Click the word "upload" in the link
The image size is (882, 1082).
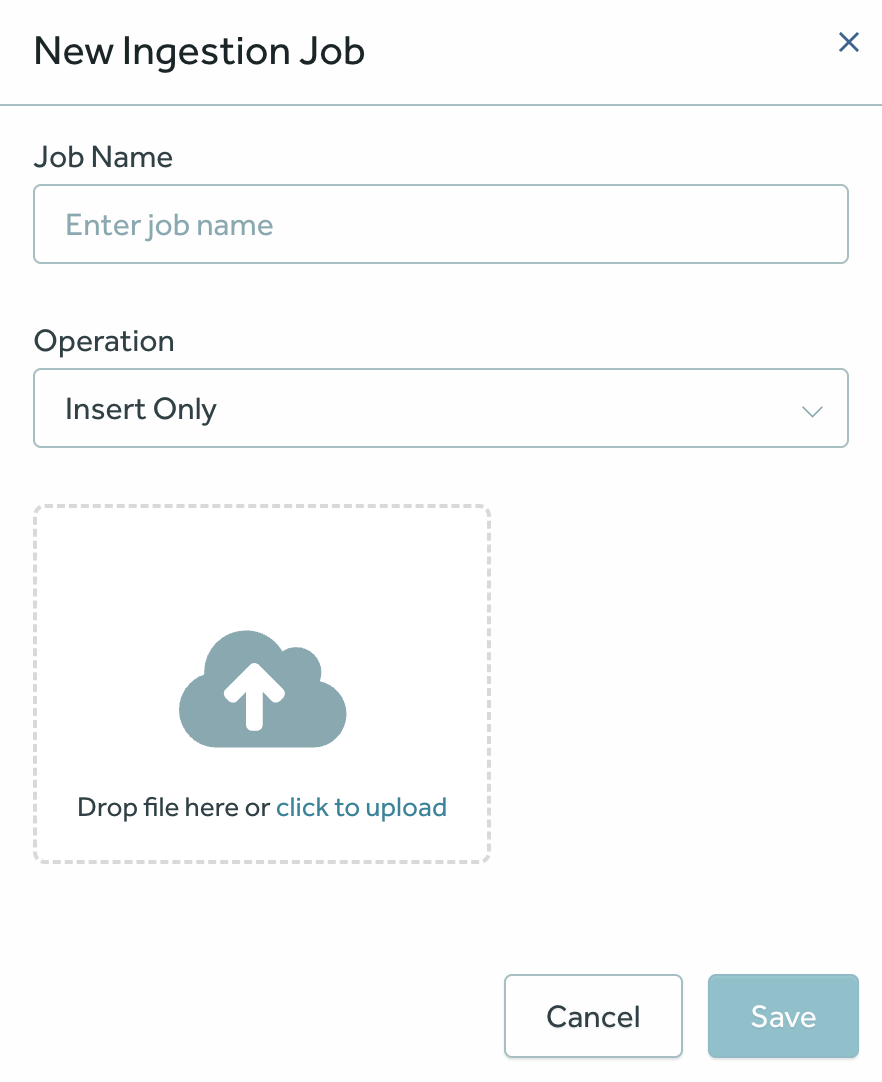[405, 807]
